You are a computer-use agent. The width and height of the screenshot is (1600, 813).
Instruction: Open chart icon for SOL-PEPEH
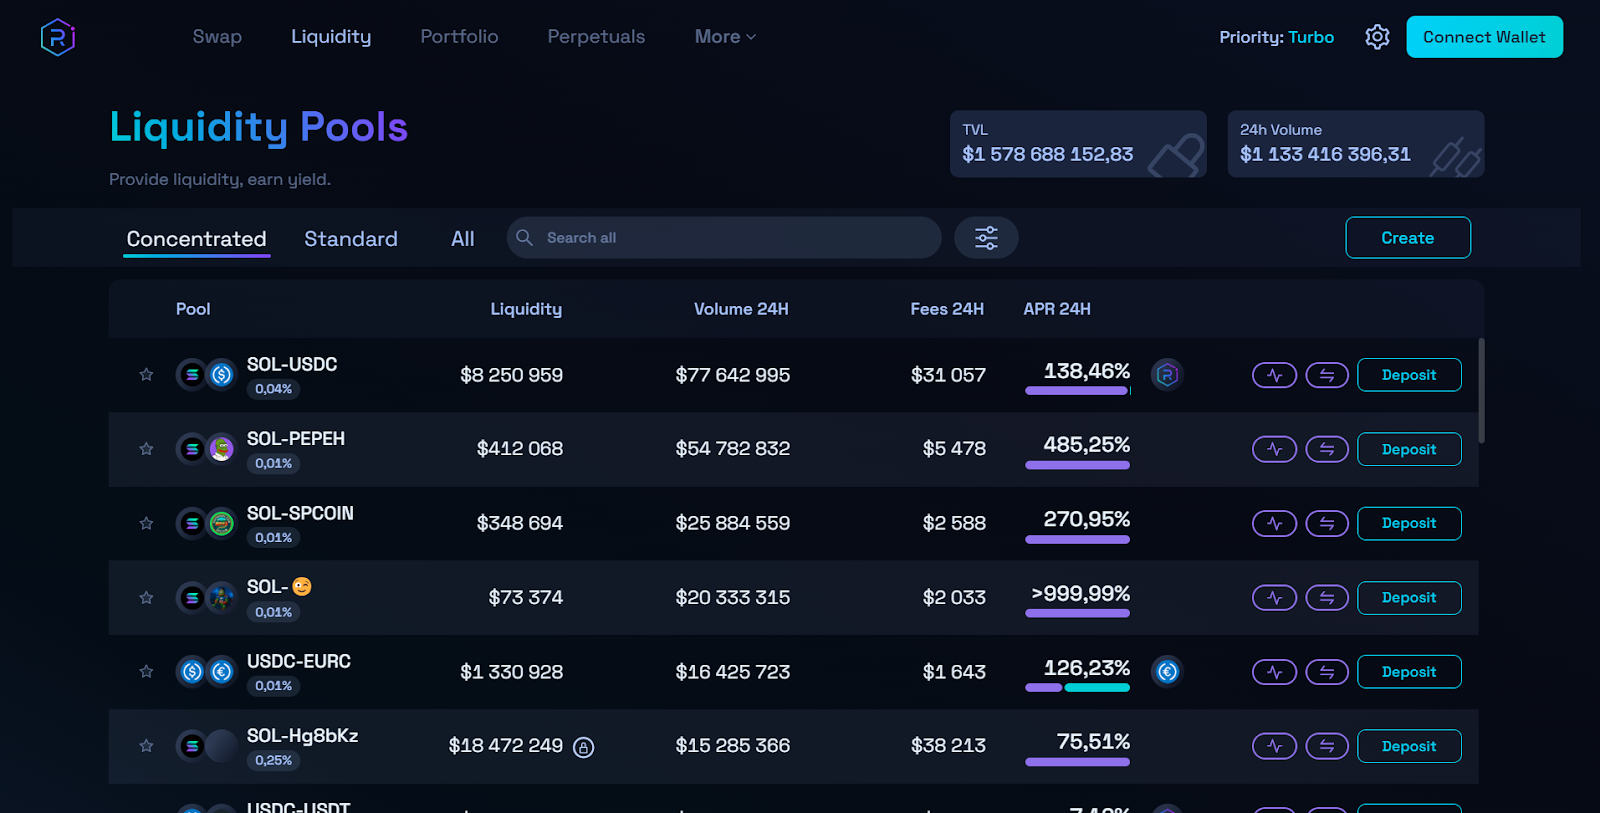pos(1274,449)
